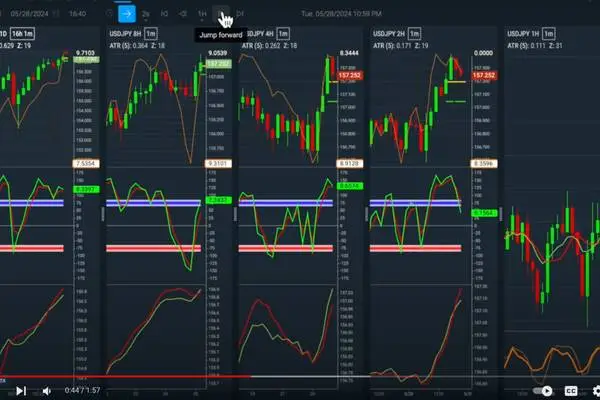
Task: Click the 05/28/2024 date field
Action: tap(29, 14)
